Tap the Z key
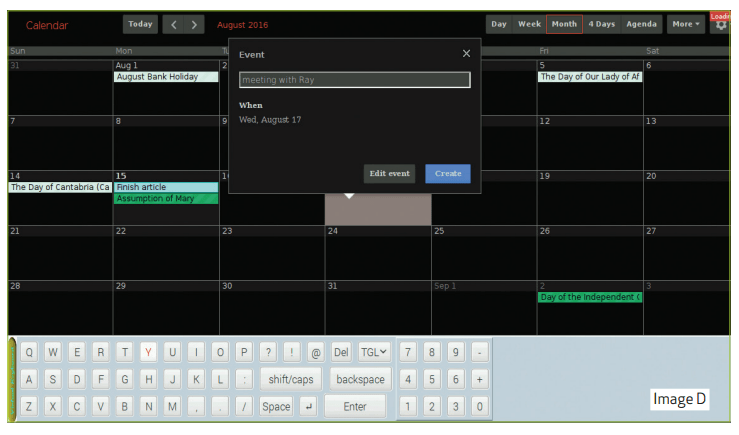Viewport: 739px width, 435px height. 29,406
